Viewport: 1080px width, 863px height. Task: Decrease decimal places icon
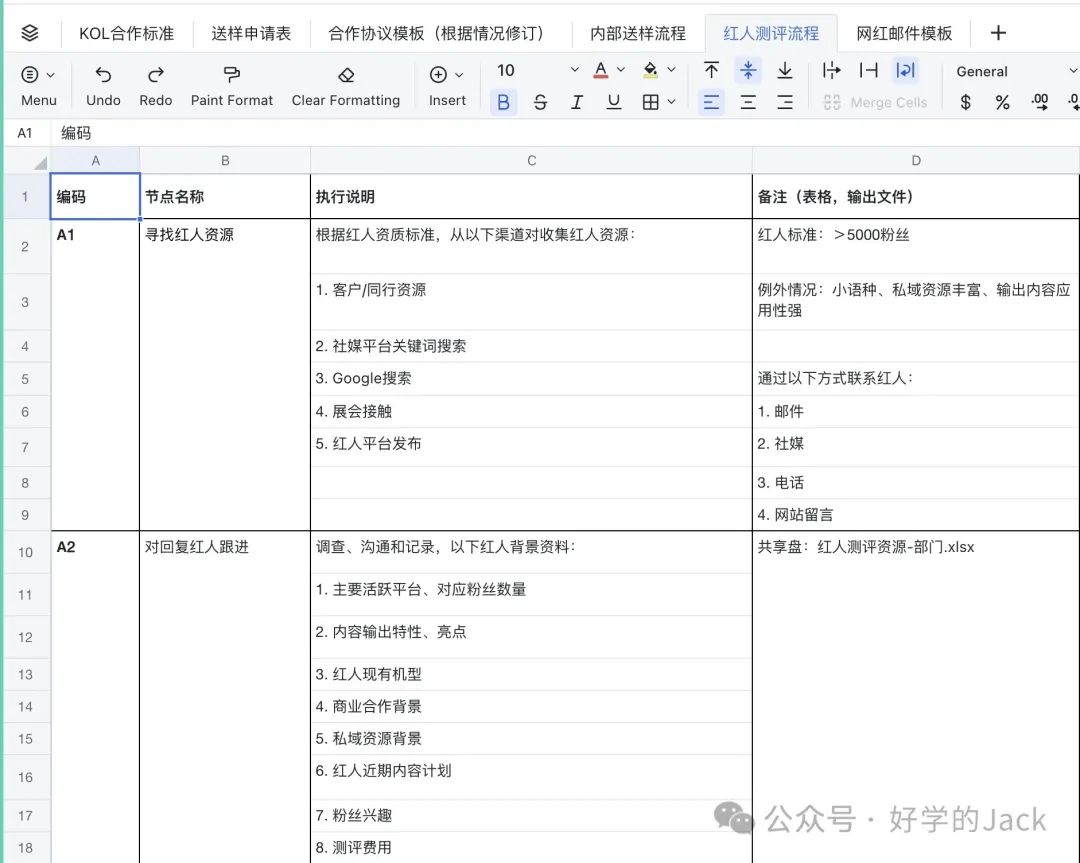[x=1039, y=103]
